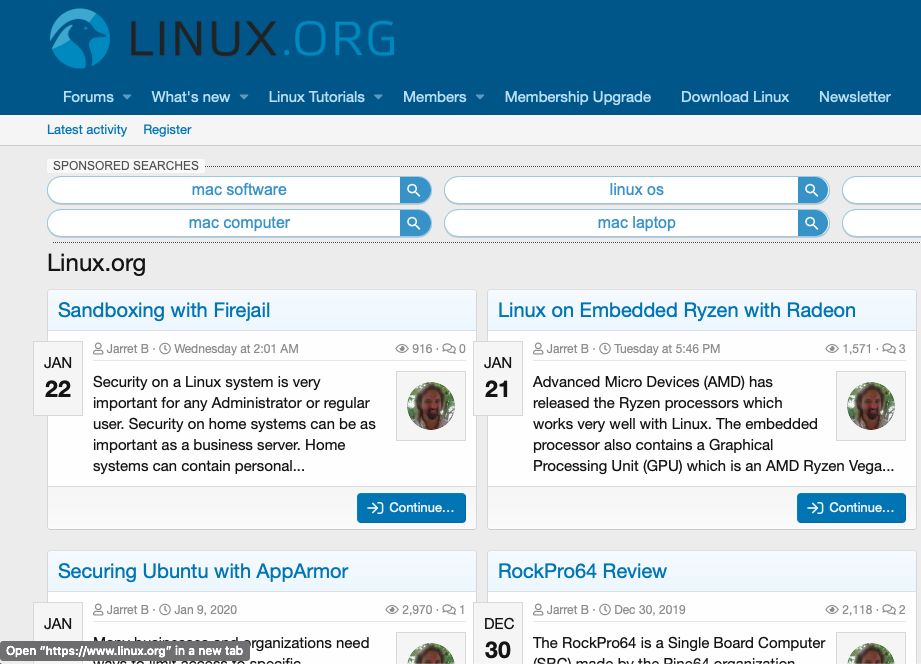Expand the Forums dropdown arrow
The height and width of the screenshot is (664, 921).
[127, 97]
